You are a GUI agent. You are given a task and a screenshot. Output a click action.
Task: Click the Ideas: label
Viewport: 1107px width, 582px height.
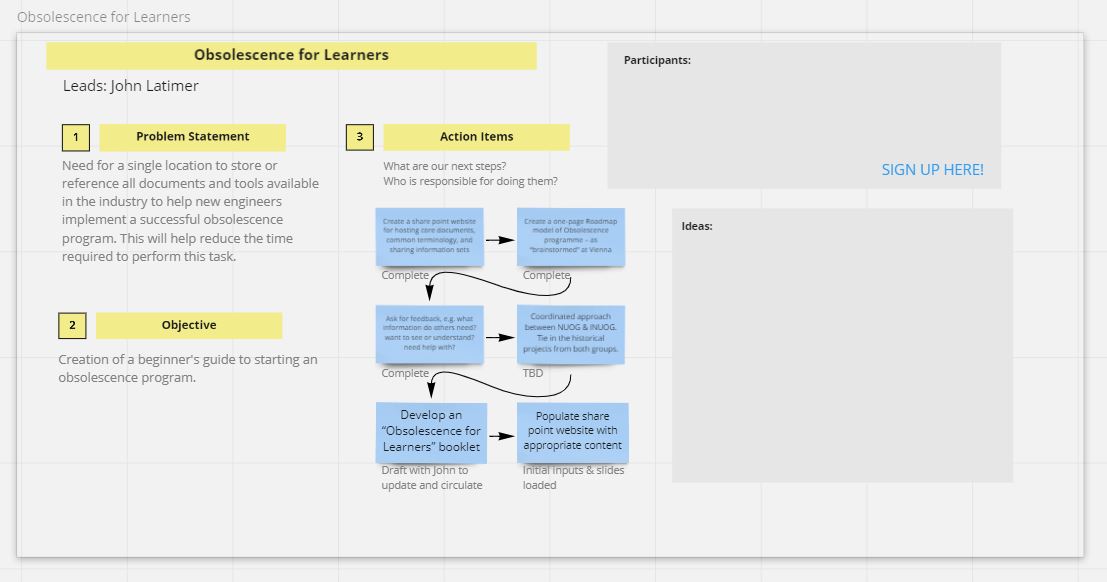point(697,227)
